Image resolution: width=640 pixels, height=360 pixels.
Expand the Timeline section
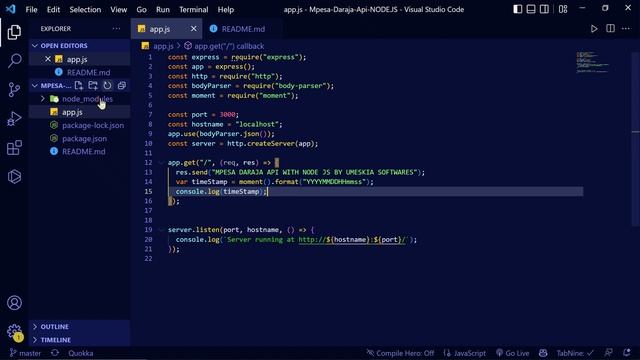click(35, 340)
